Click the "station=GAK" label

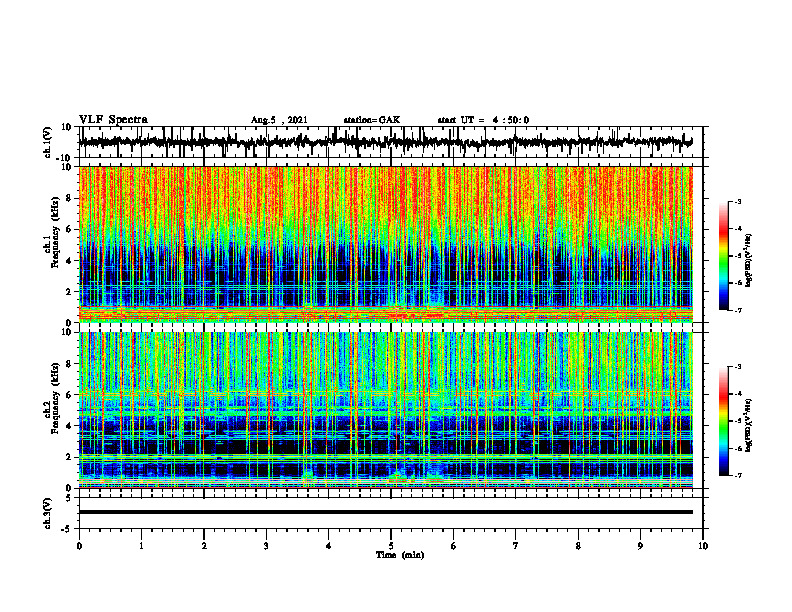372,120
